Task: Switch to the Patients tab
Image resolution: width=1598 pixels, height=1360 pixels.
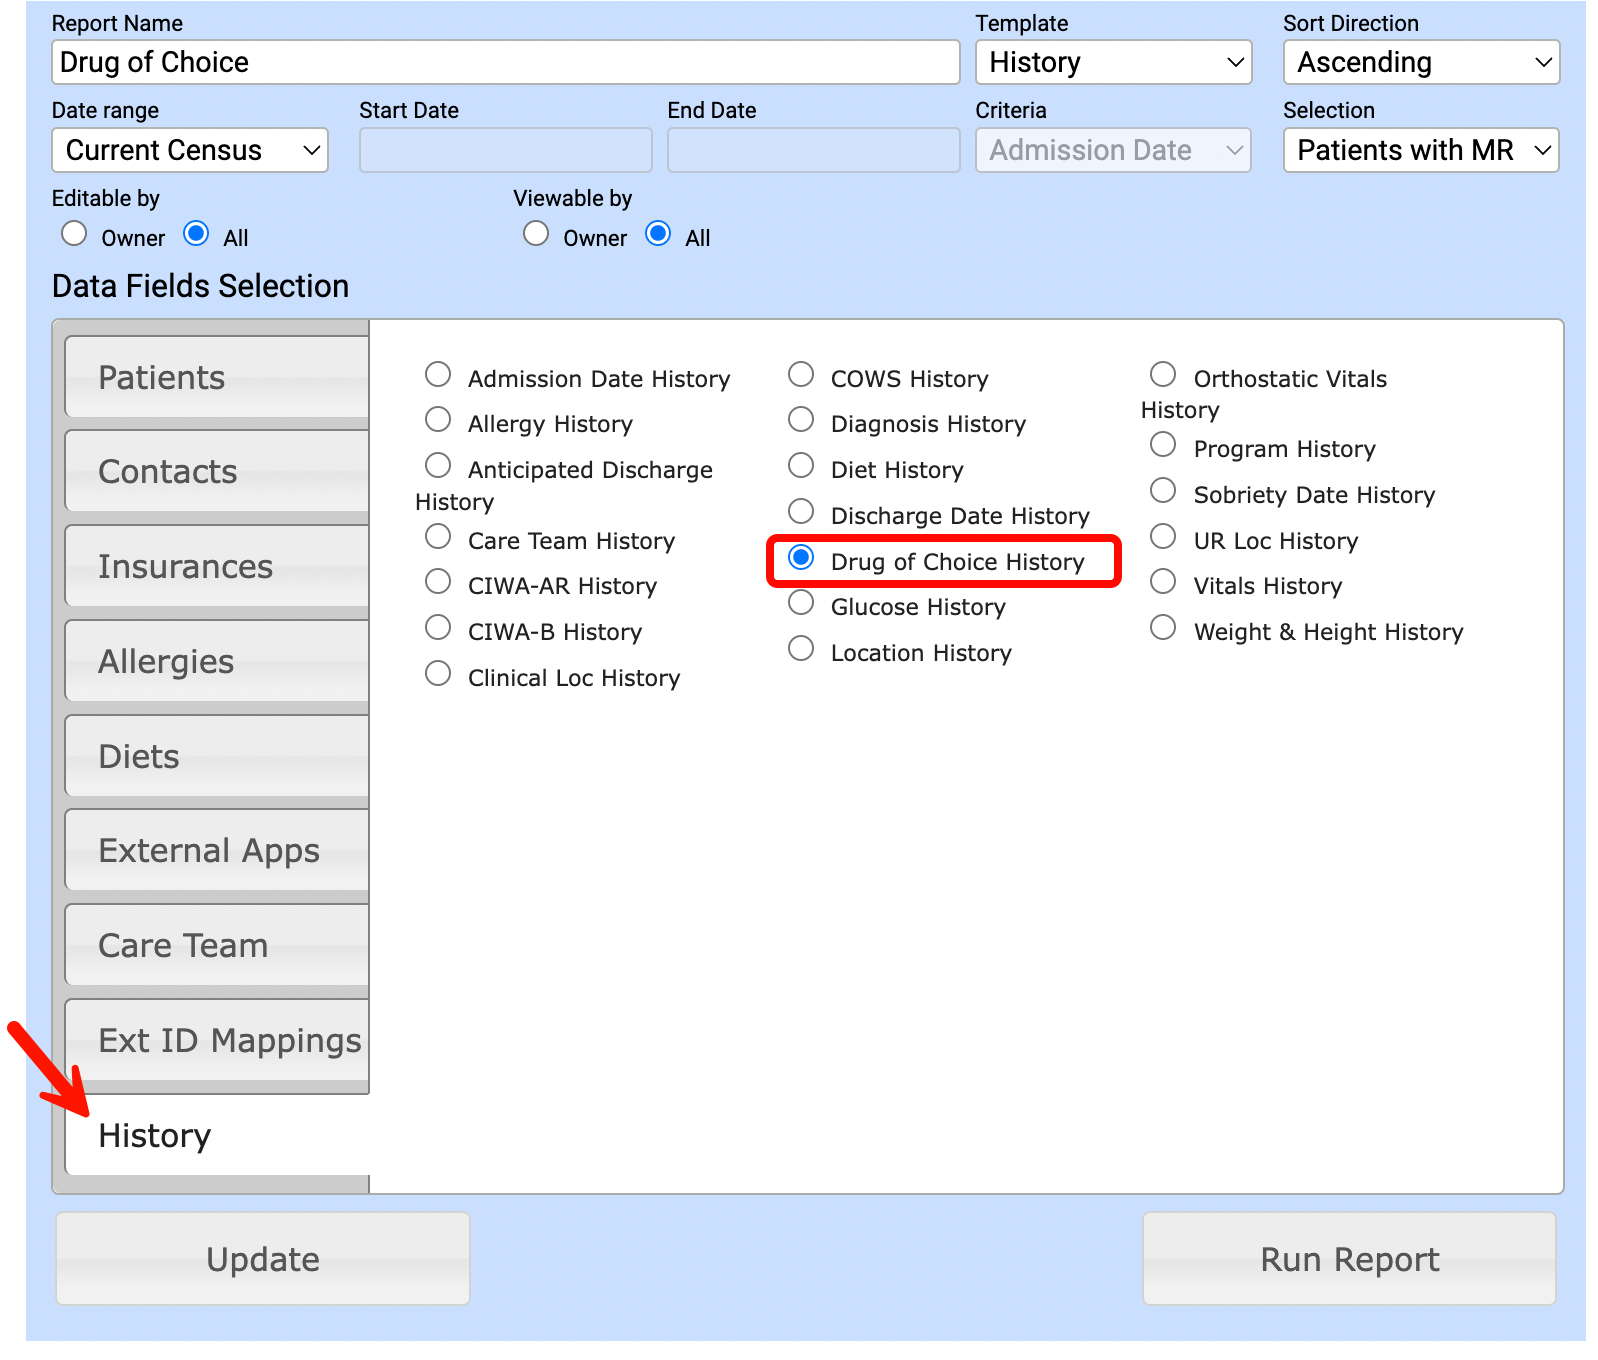Action: tap(217, 377)
